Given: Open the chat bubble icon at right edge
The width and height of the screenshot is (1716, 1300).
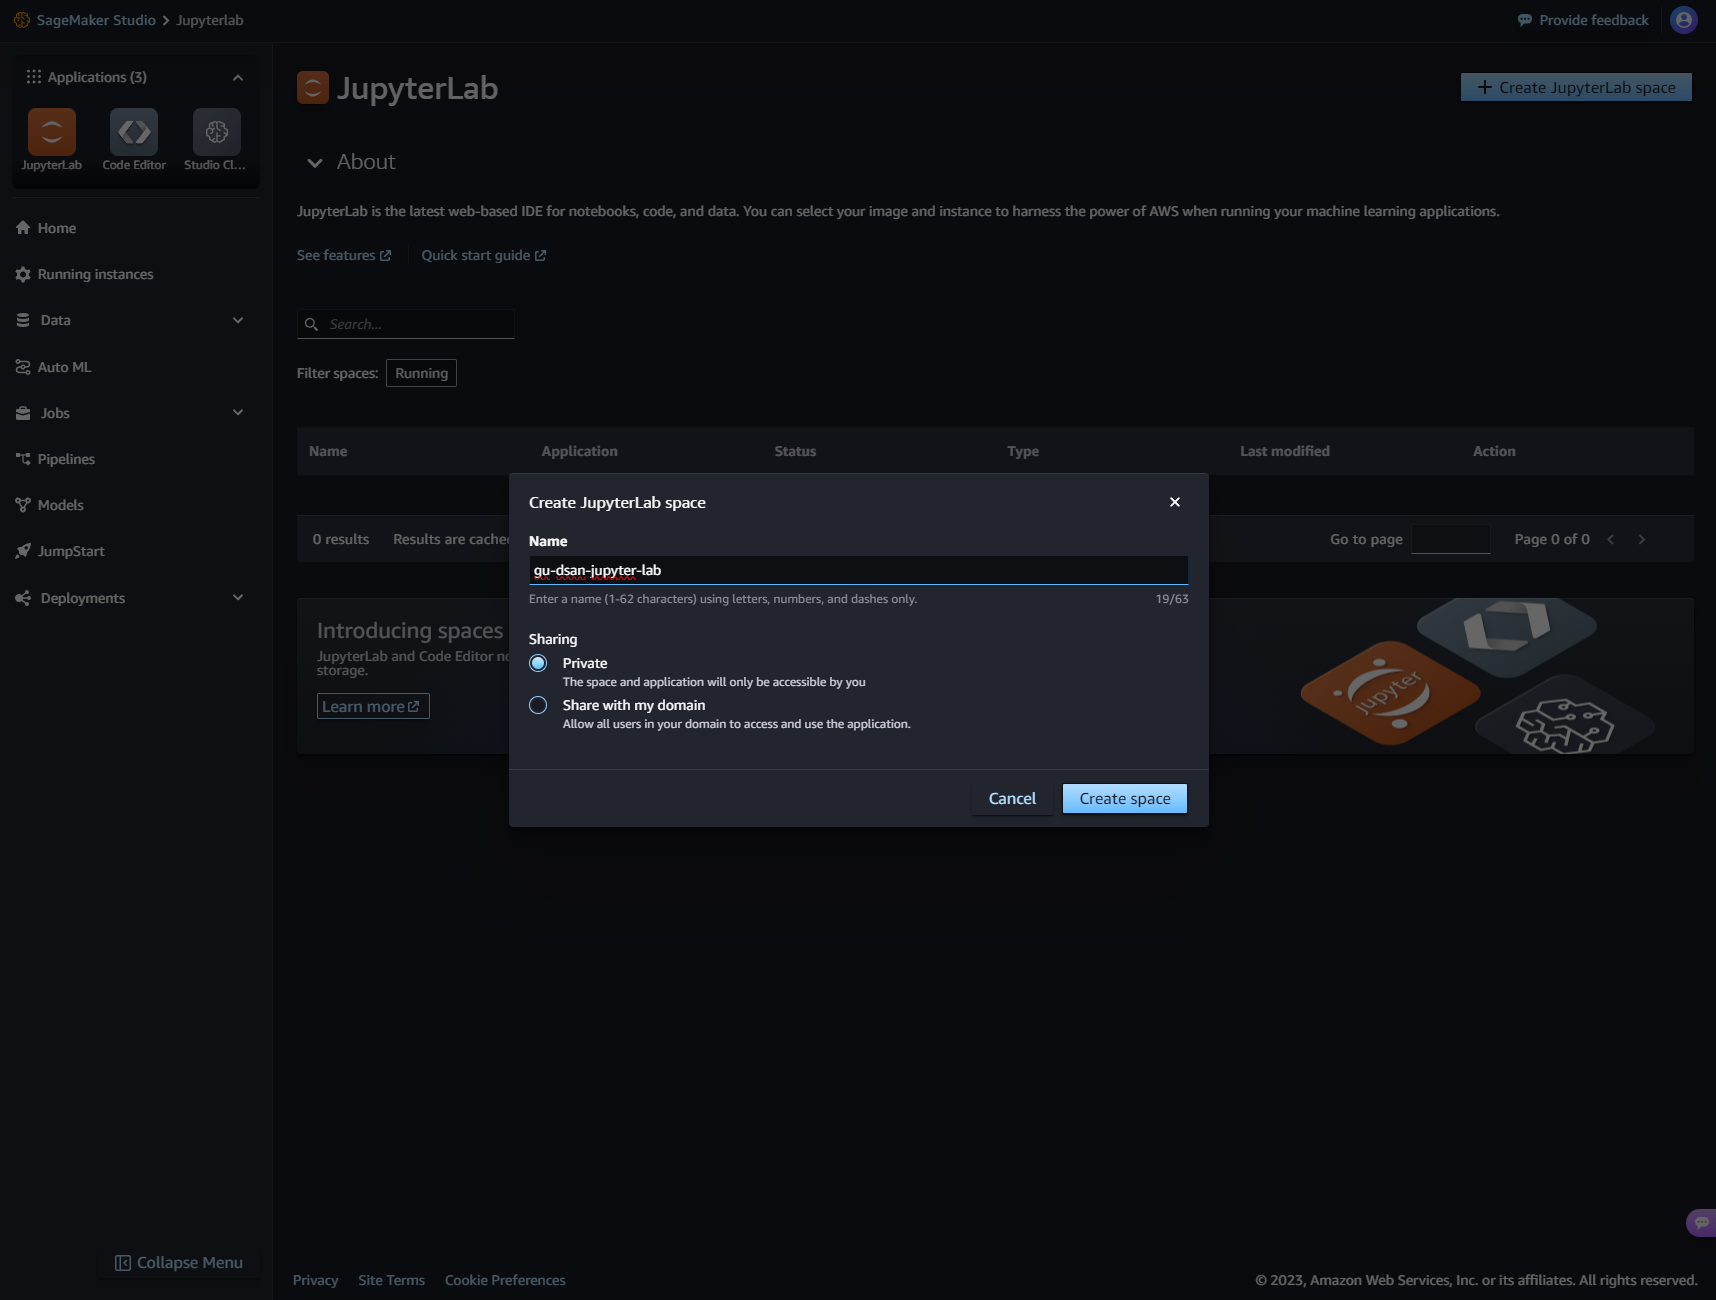Looking at the screenshot, I should (x=1702, y=1222).
